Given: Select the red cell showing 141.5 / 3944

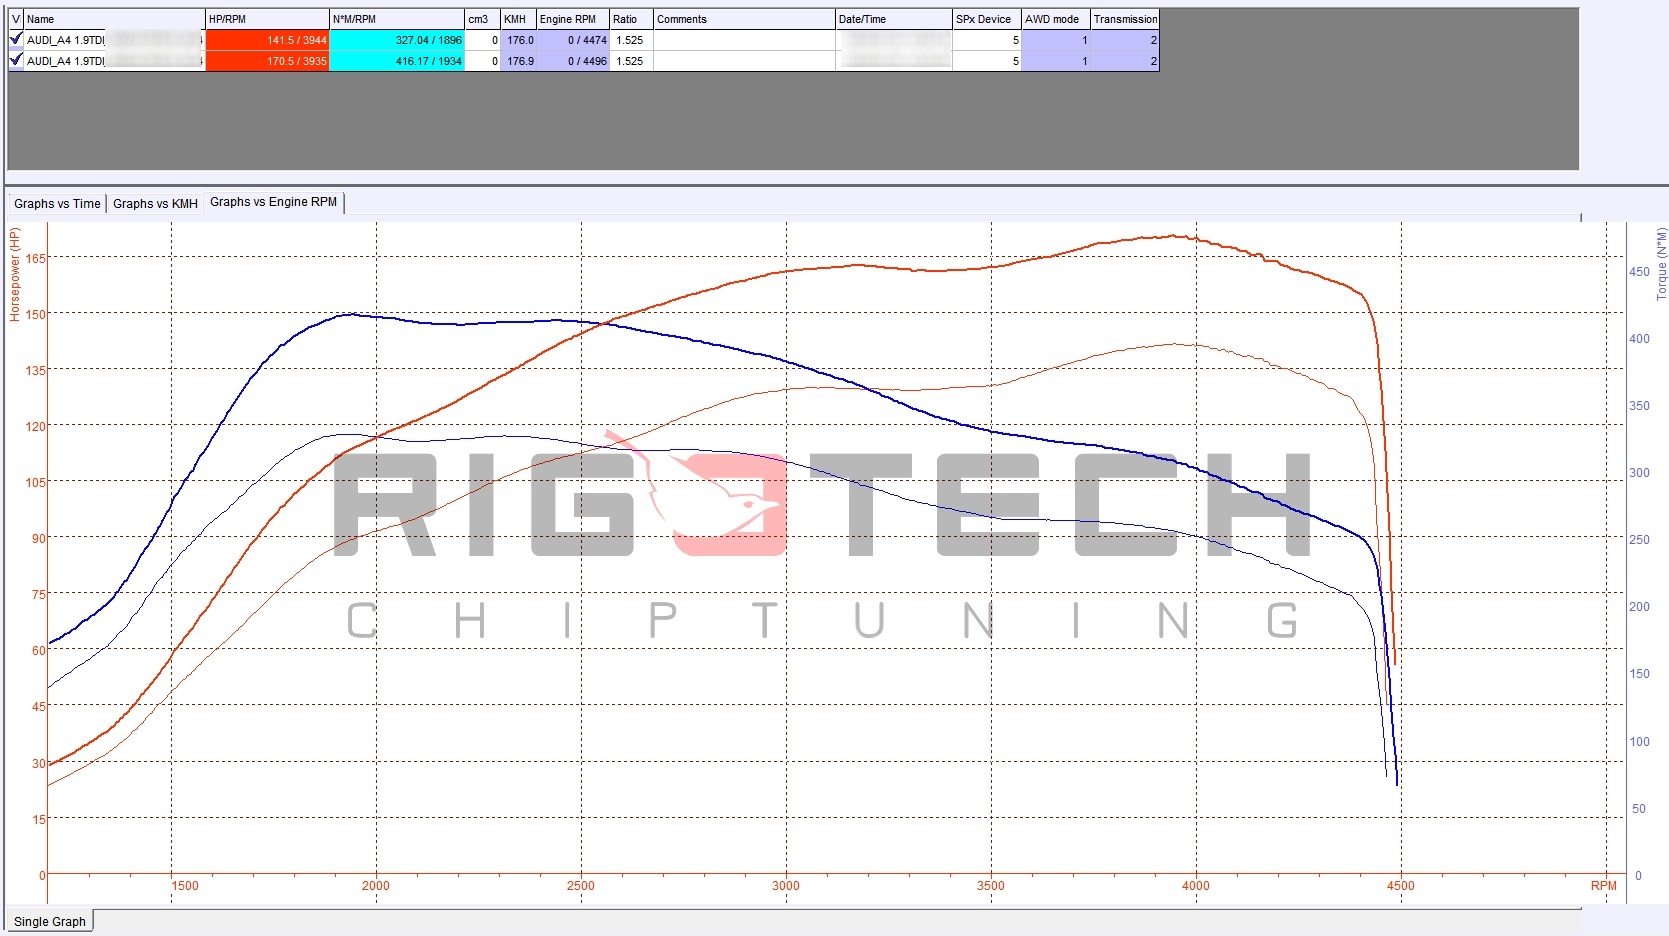Looking at the screenshot, I should pos(267,40).
